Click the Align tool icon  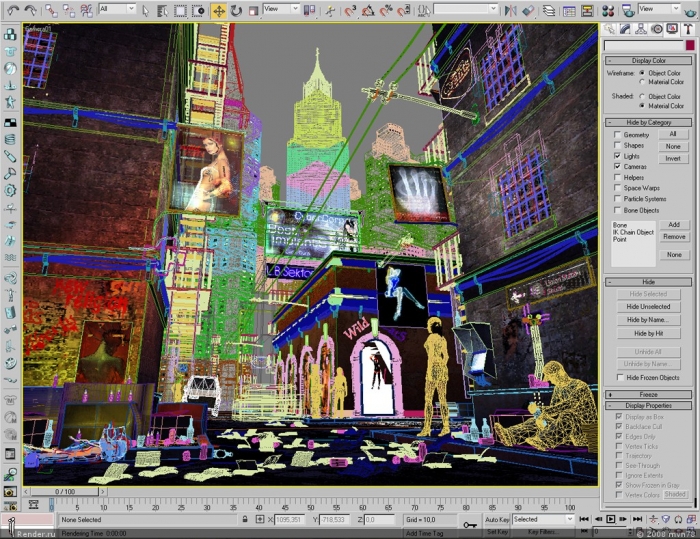(x=528, y=10)
